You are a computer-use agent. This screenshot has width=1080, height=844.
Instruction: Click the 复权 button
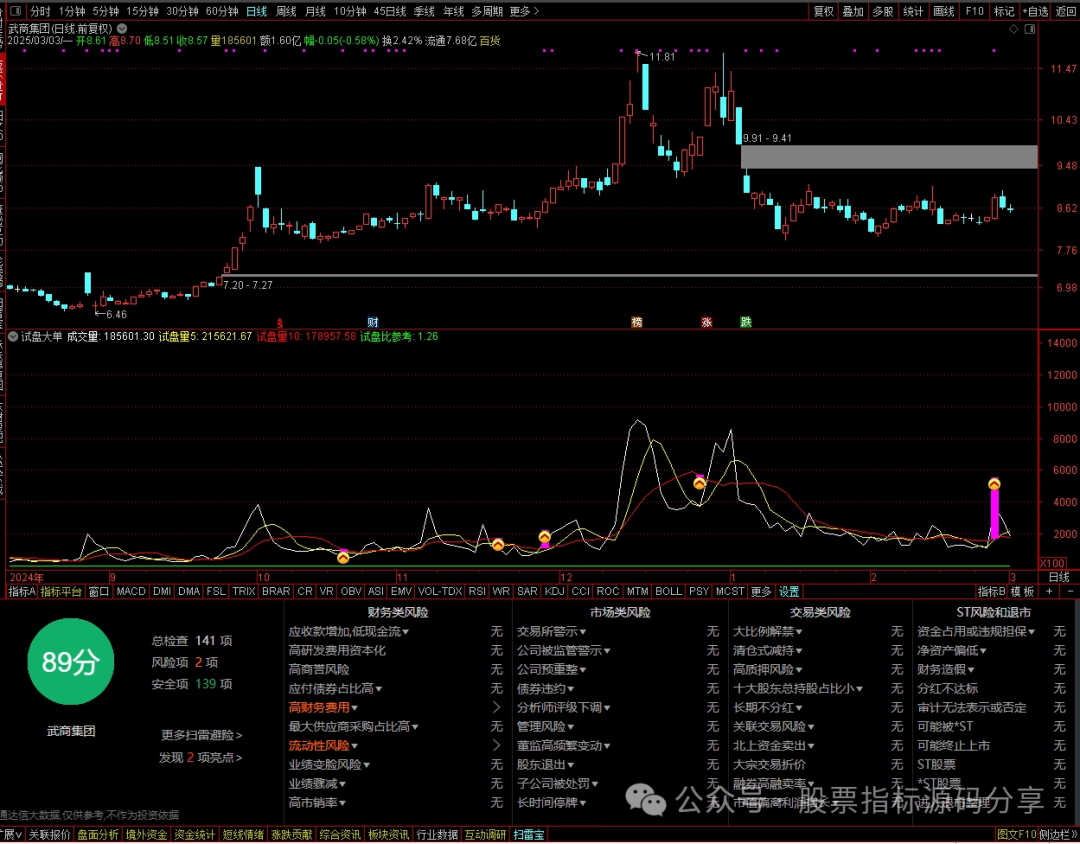[x=824, y=11]
